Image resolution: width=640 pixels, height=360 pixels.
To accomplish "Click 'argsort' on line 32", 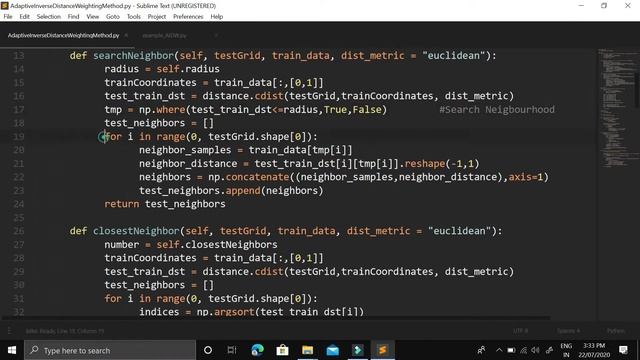I will click(234, 311).
